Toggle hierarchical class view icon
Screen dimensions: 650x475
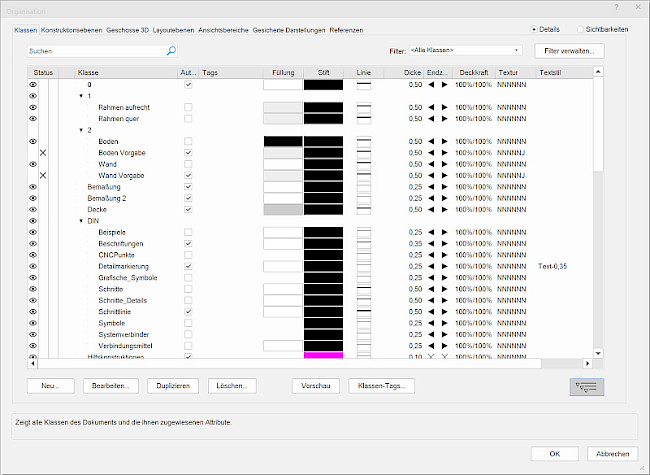tap(586, 386)
